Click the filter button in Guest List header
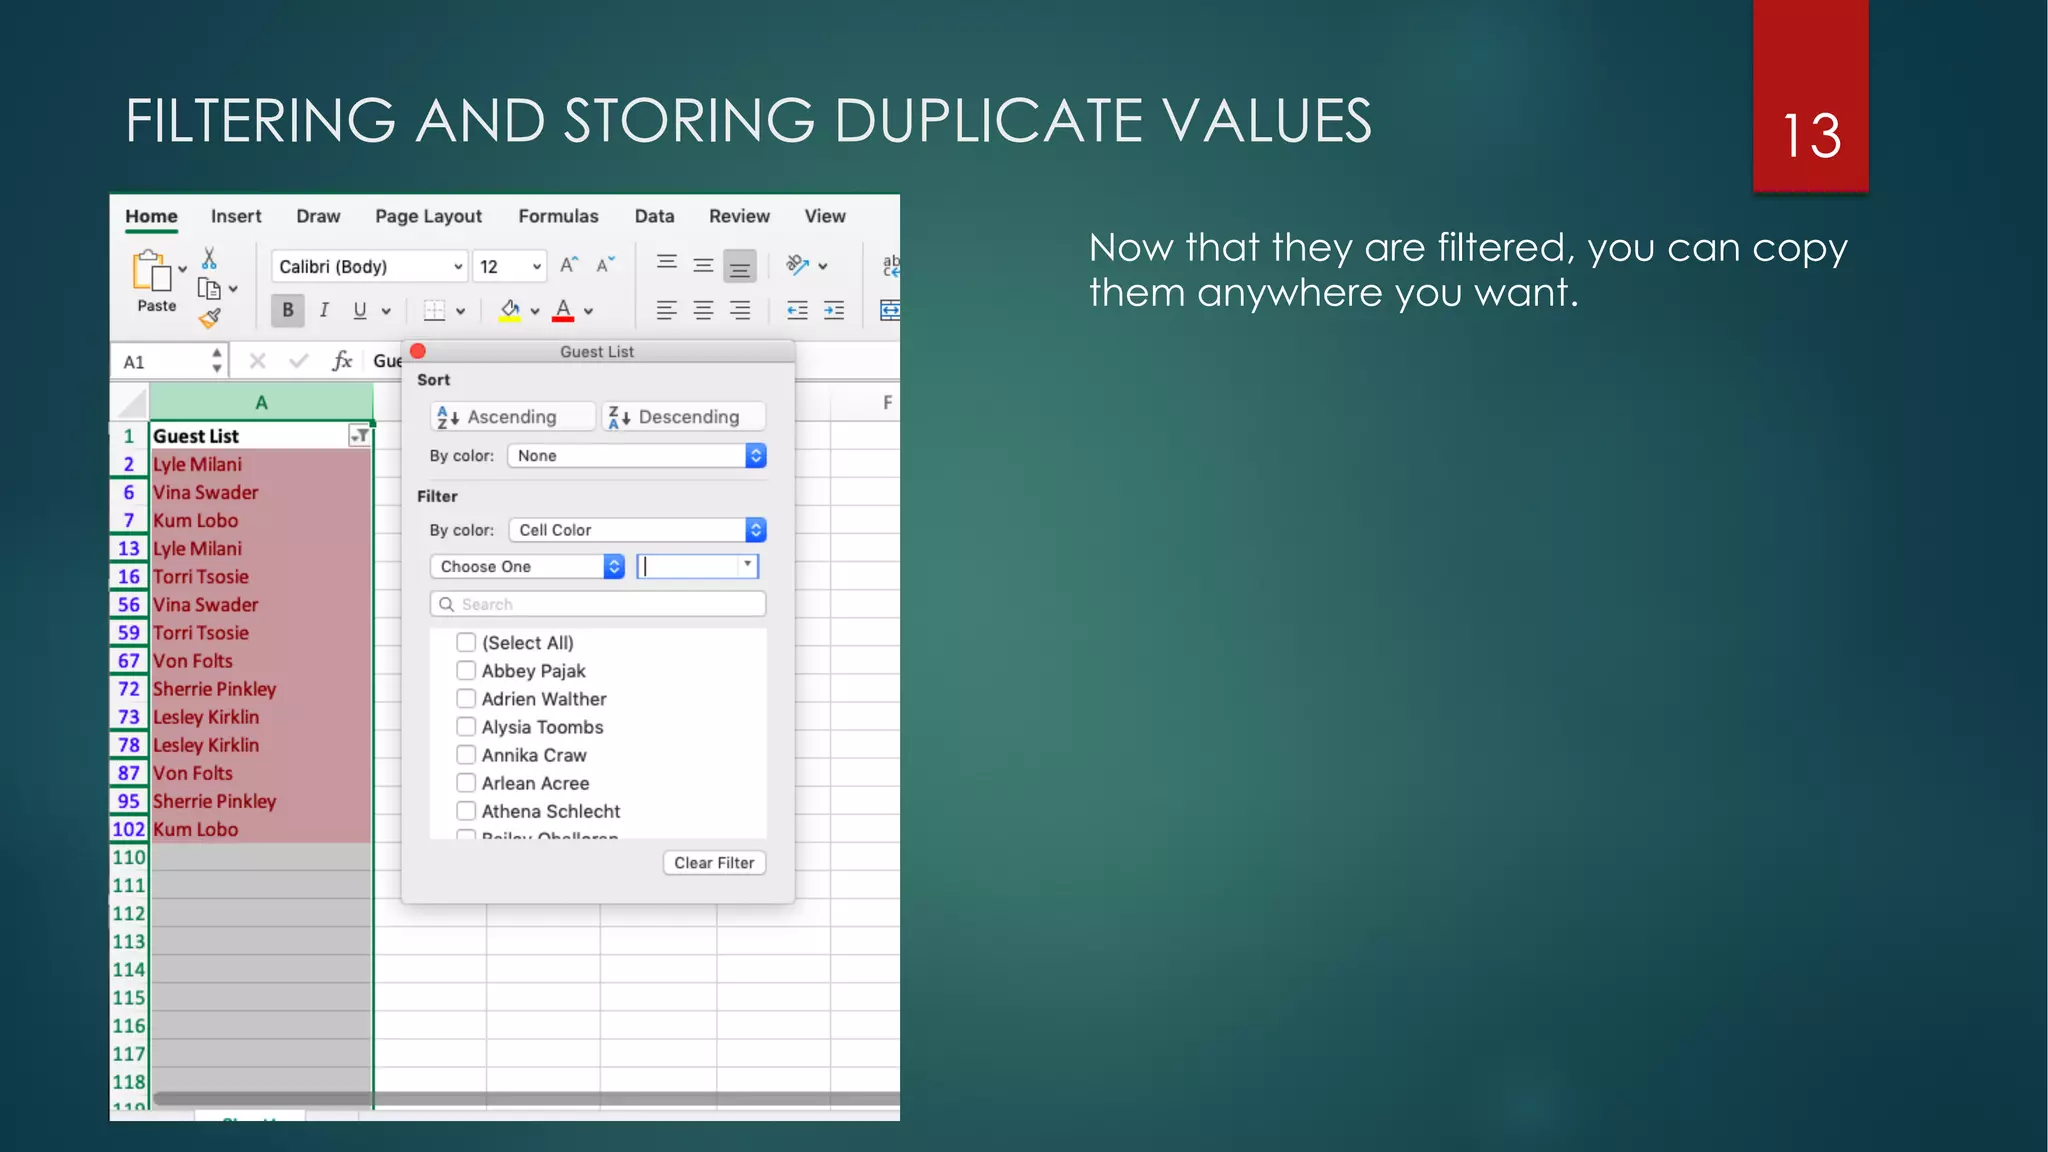This screenshot has height=1152, width=2048. [359, 436]
